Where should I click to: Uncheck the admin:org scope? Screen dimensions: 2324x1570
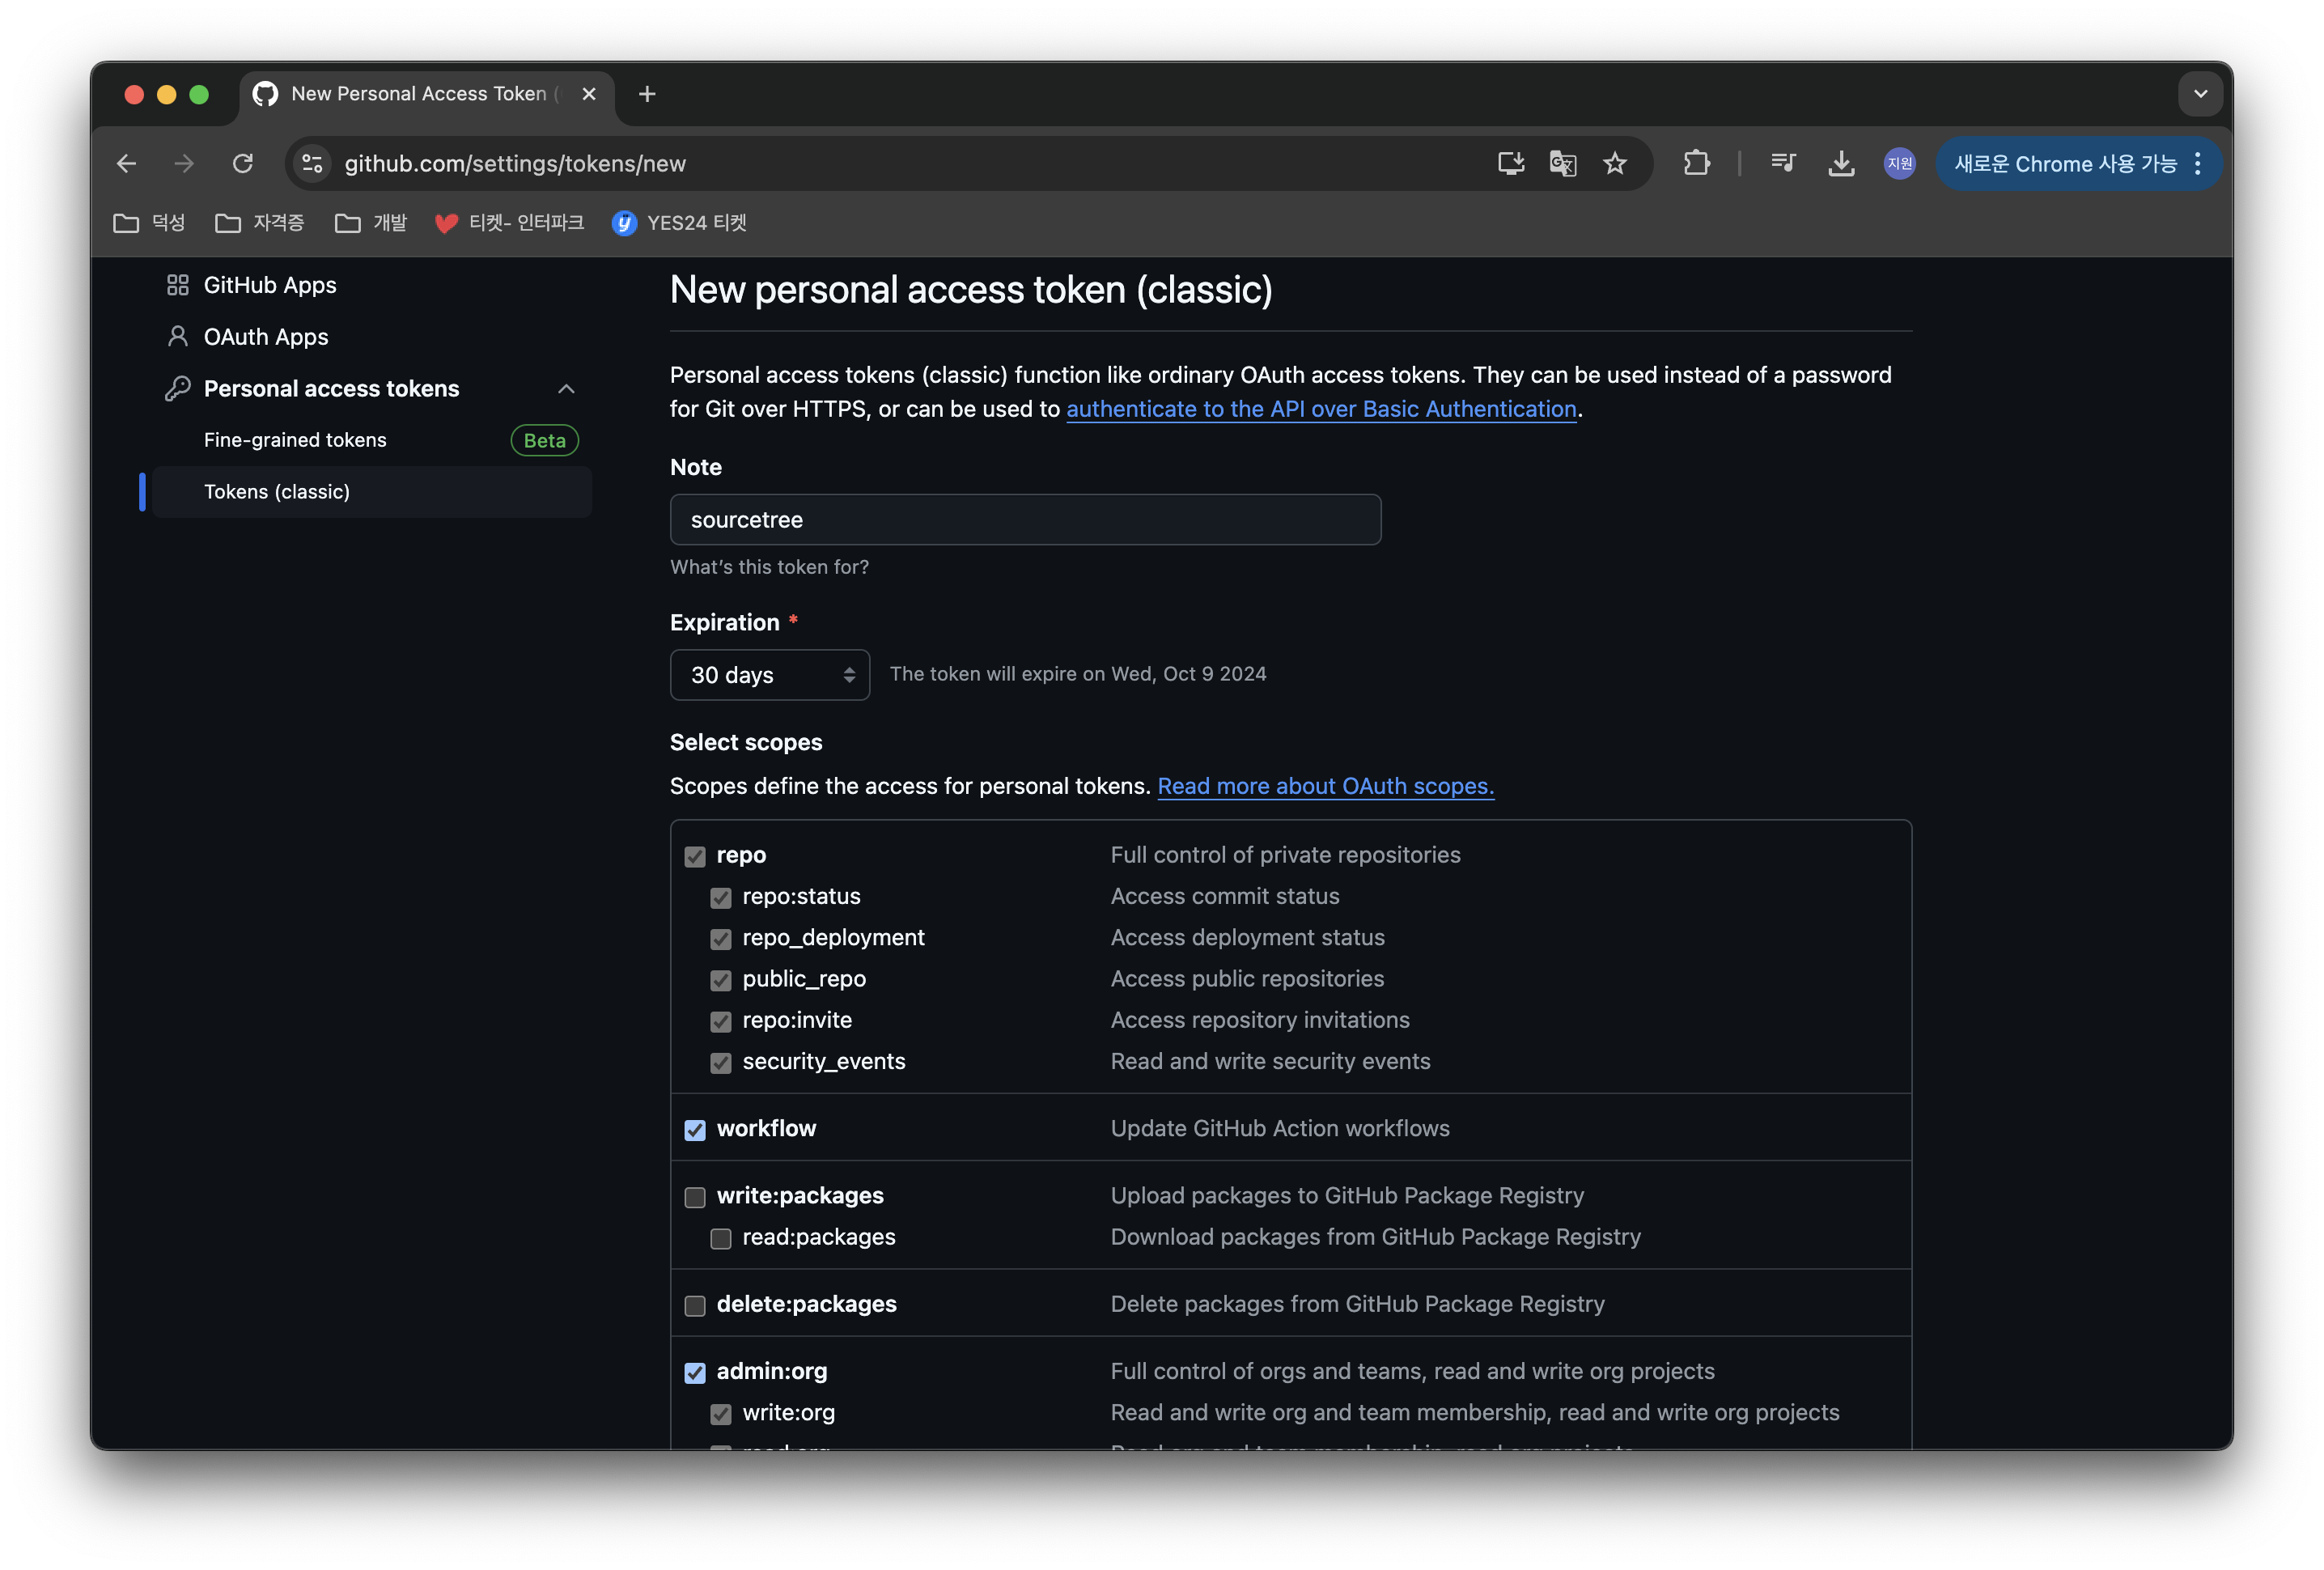pyautogui.click(x=695, y=1372)
